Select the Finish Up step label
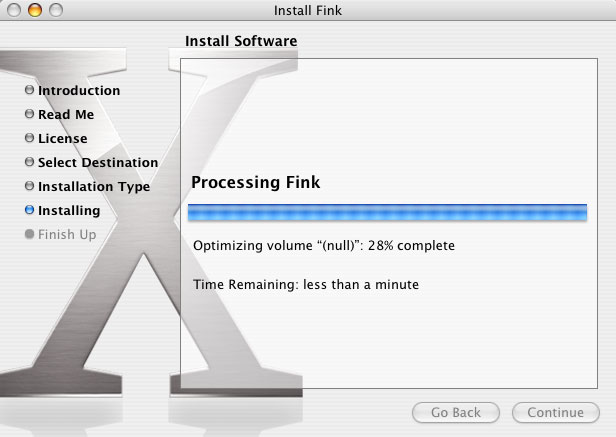616x437 pixels. click(67, 235)
